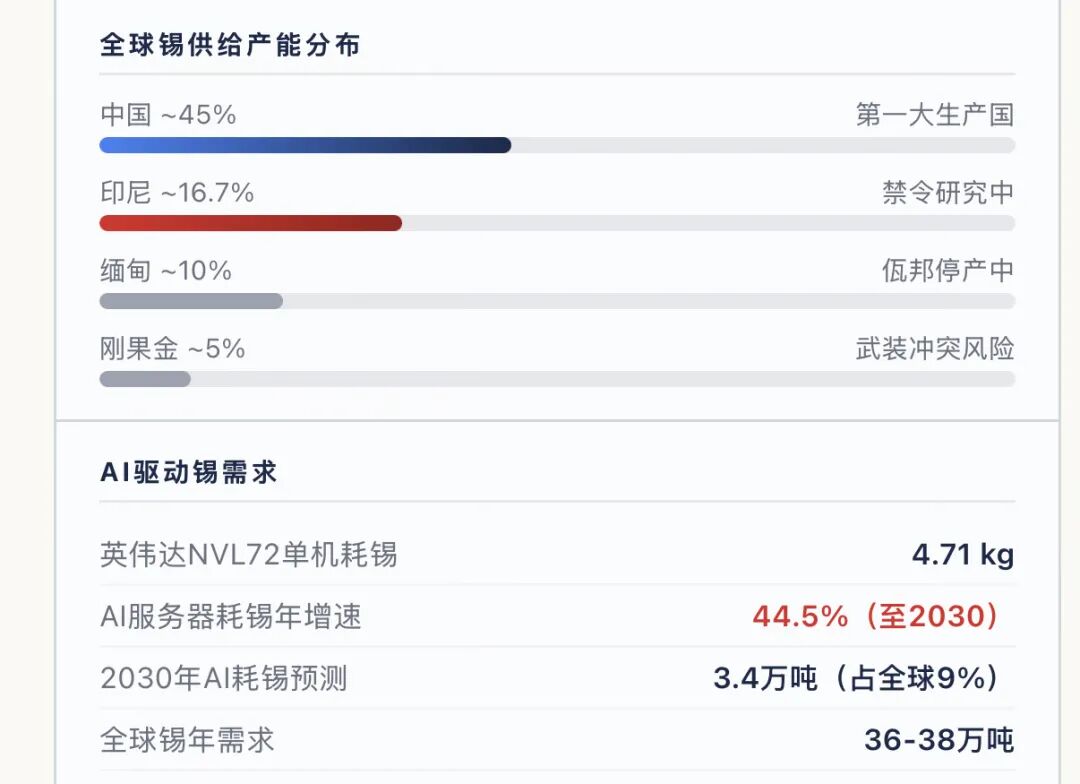The image size is (1080, 784).
Task: Click the gray 缅甸 ~10% progress bar
Action: pyautogui.click(x=191, y=301)
